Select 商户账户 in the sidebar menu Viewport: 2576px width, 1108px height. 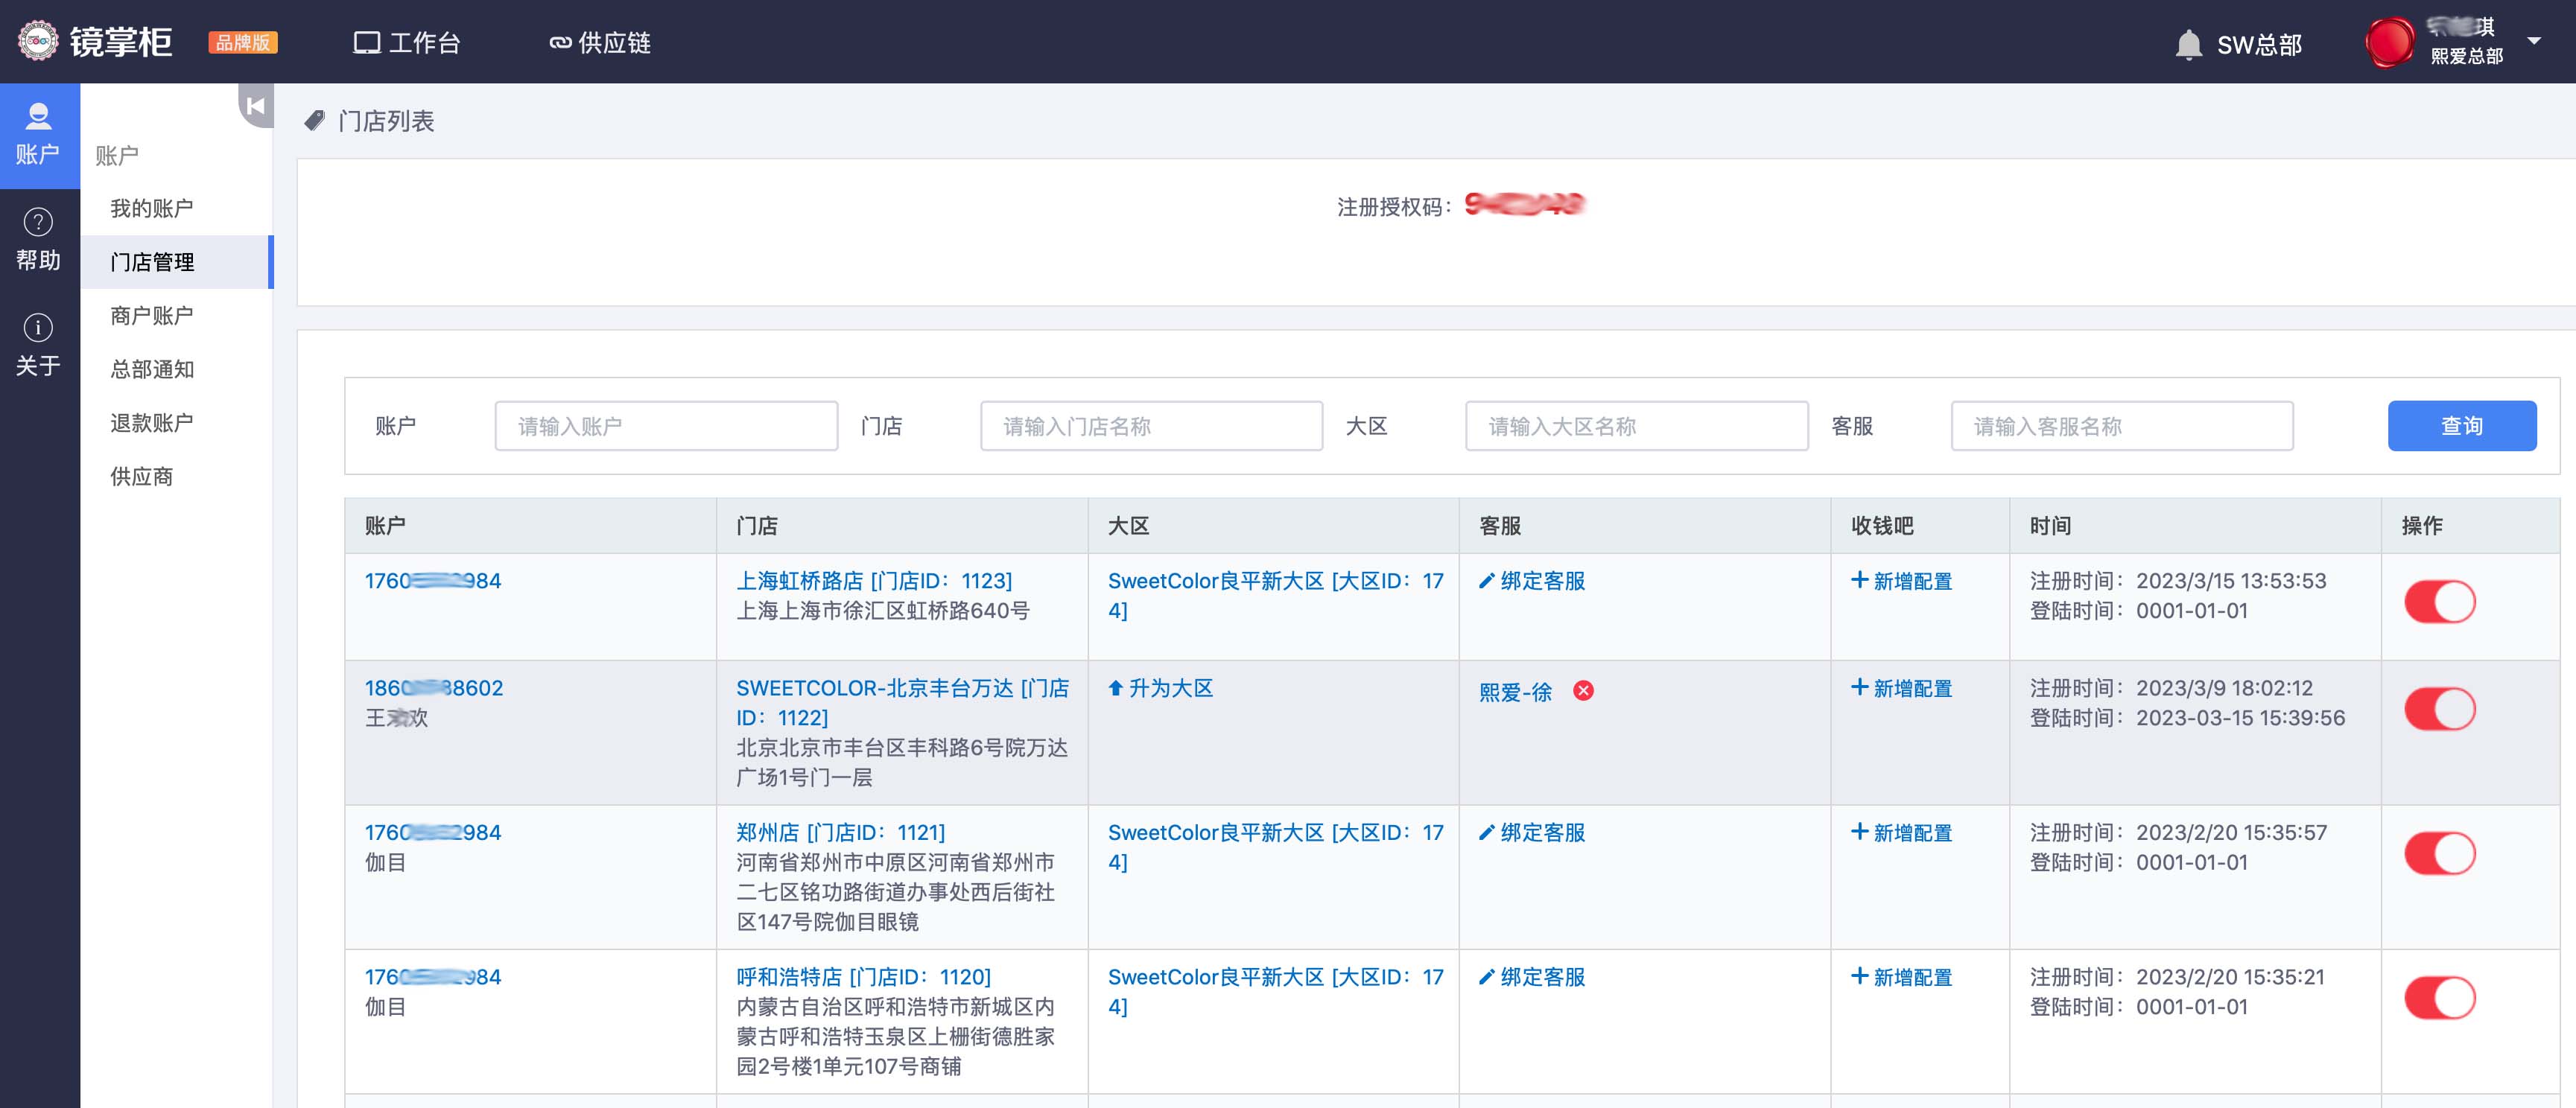coord(151,316)
